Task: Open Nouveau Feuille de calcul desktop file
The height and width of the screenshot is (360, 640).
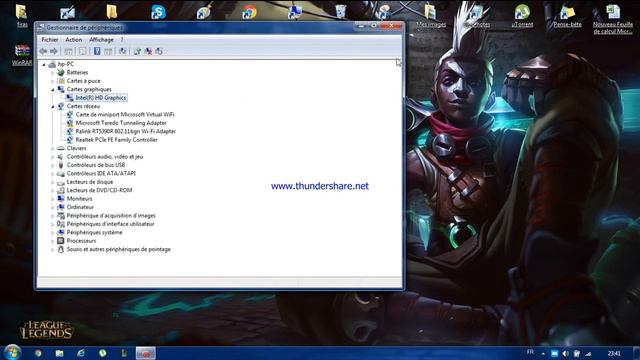Action: [613, 19]
